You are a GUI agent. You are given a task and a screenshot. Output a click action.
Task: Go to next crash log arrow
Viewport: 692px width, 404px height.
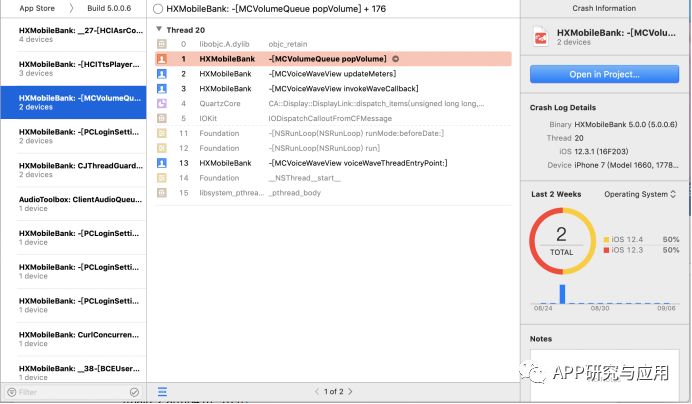350,392
